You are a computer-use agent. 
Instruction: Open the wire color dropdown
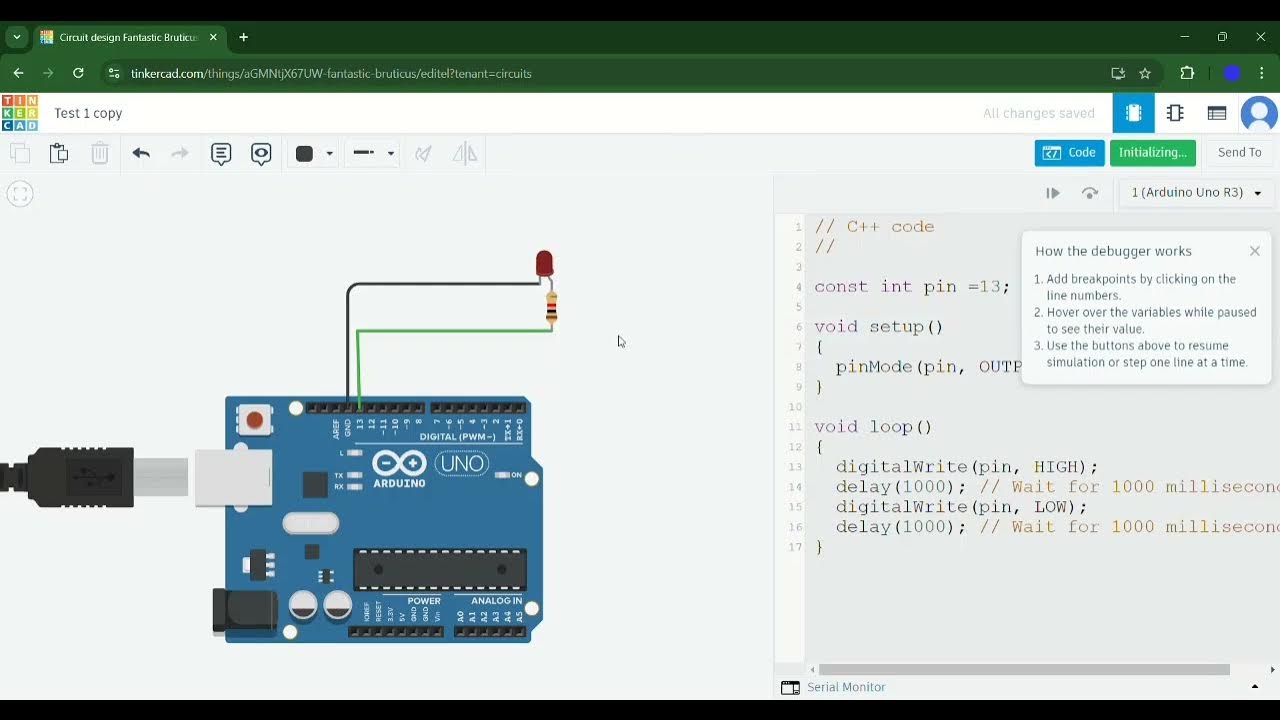tap(314, 153)
